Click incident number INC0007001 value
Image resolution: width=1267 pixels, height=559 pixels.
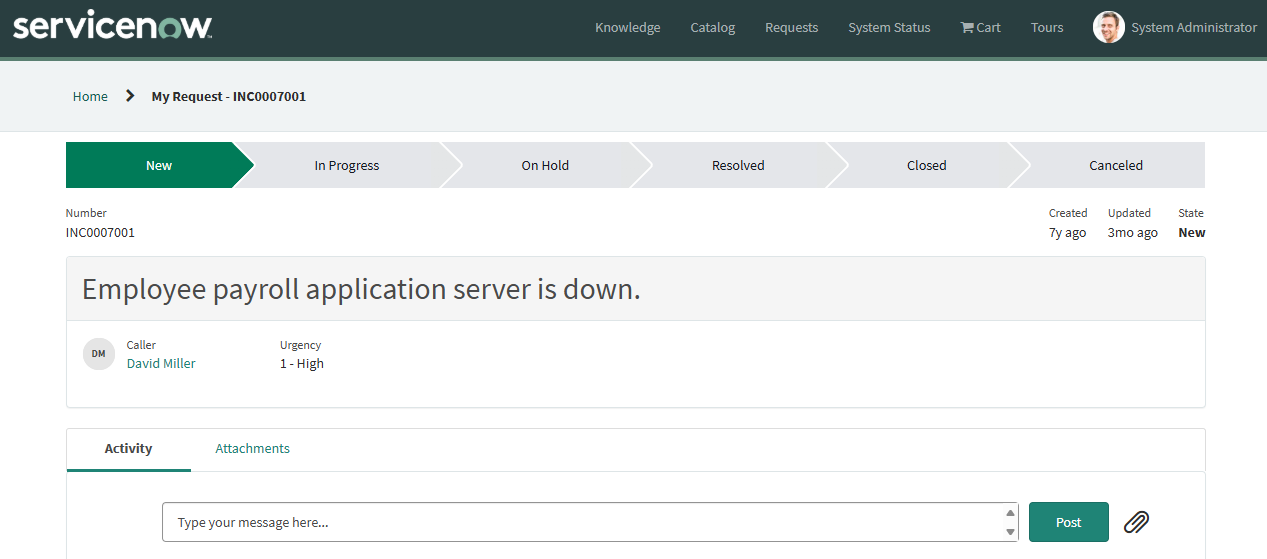(100, 232)
